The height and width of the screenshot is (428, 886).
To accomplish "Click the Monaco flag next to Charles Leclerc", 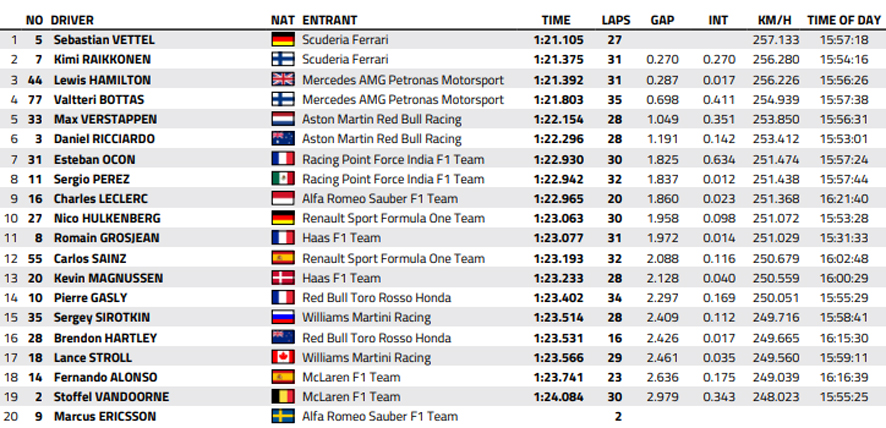I will pos(283,198).
